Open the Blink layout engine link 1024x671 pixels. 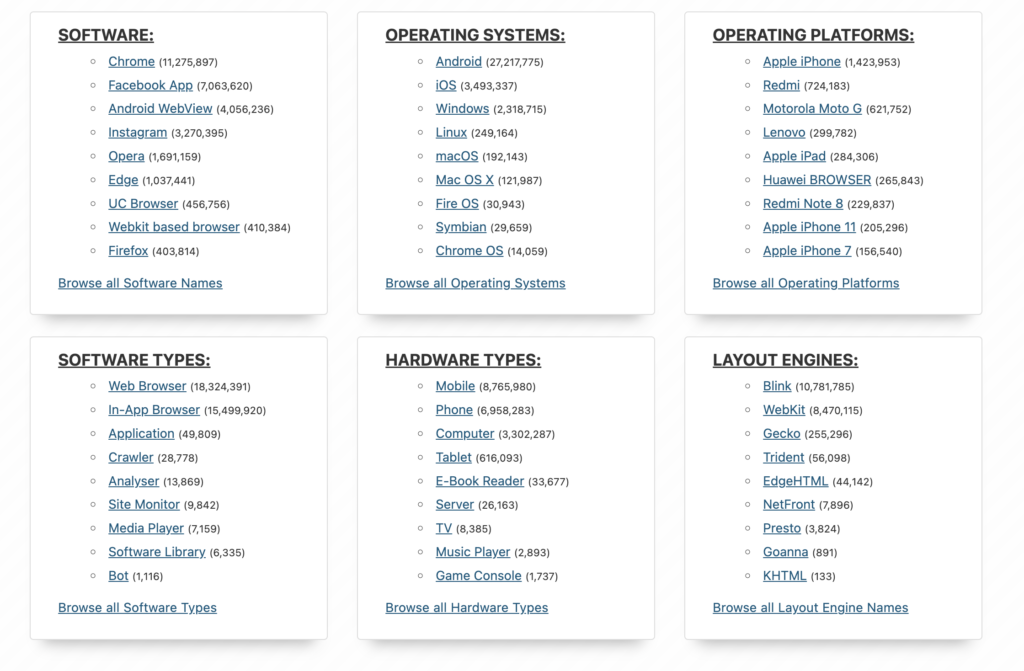[777, 386]
